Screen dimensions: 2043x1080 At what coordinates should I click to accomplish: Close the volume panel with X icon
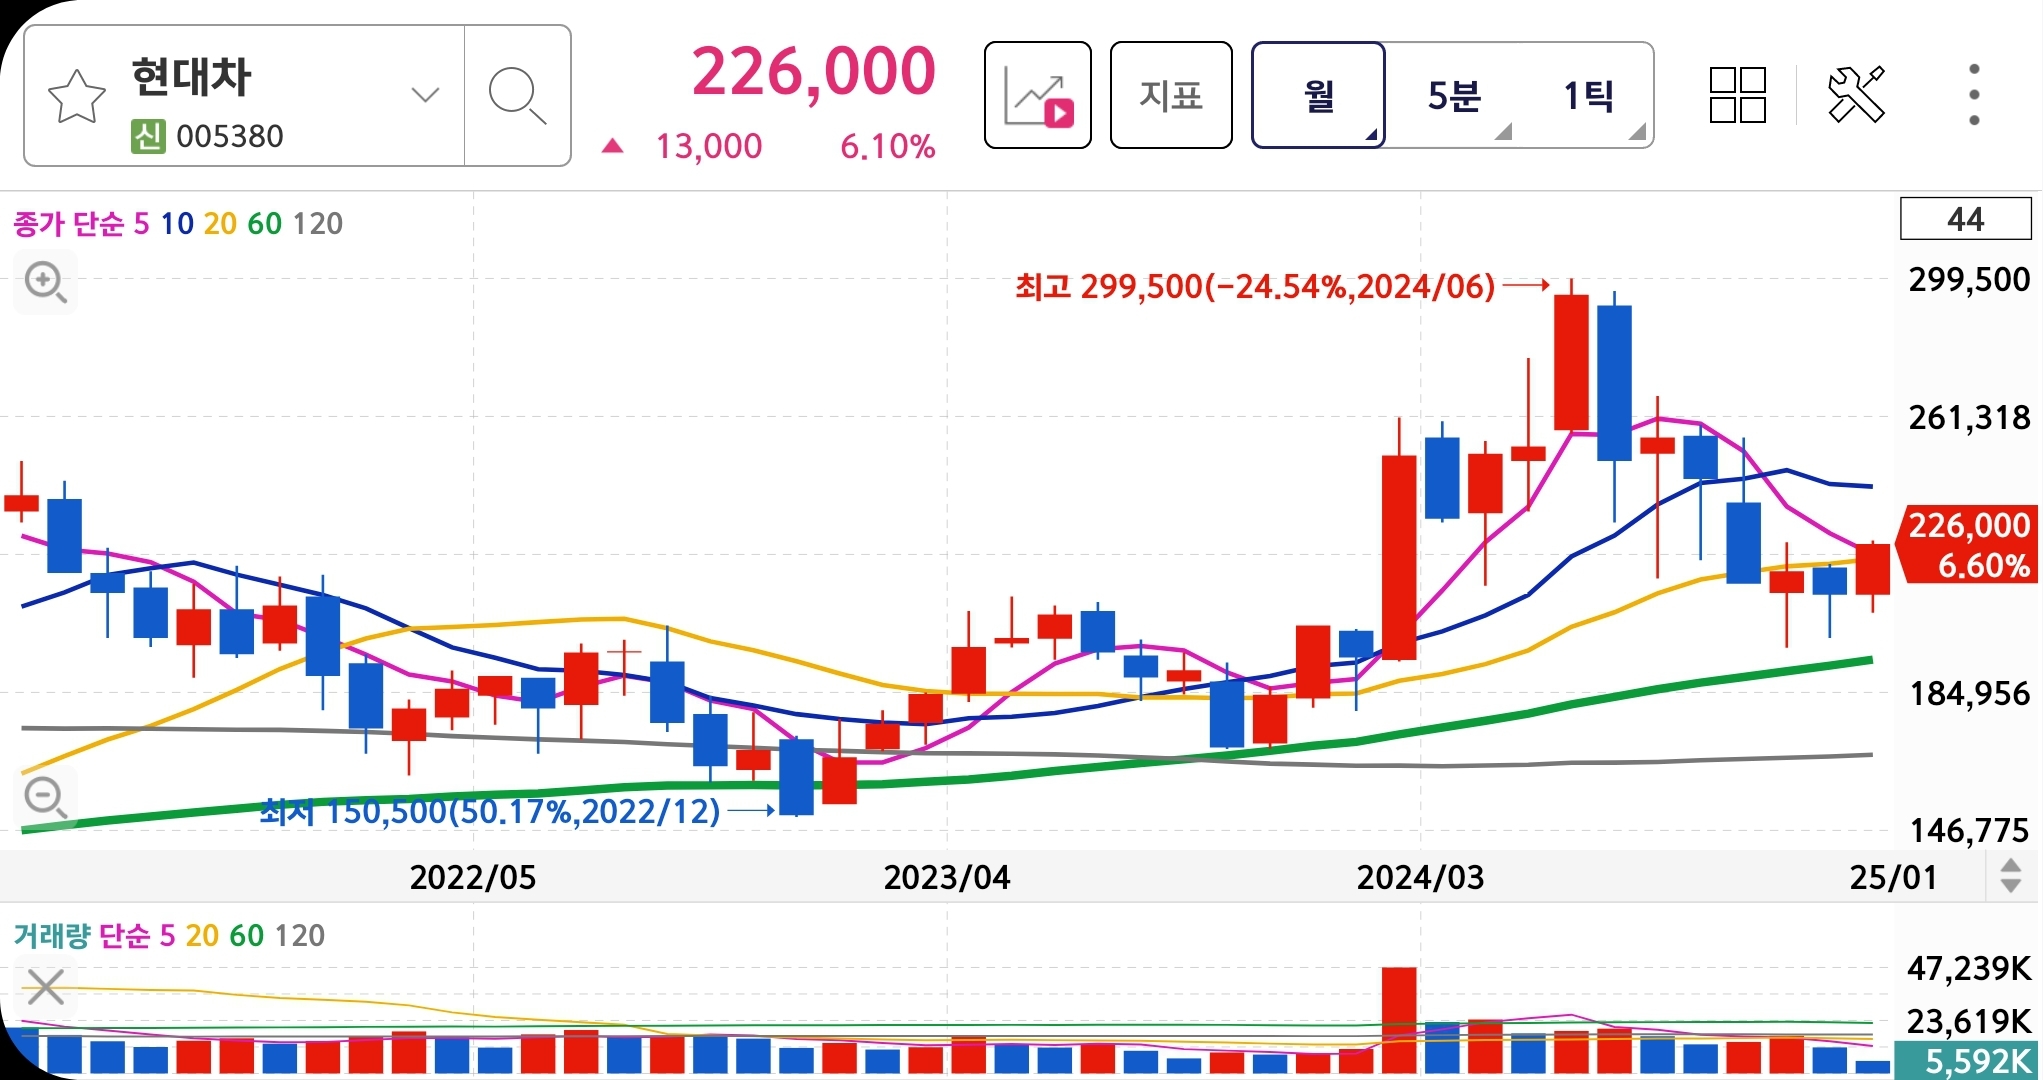(45, 988)
